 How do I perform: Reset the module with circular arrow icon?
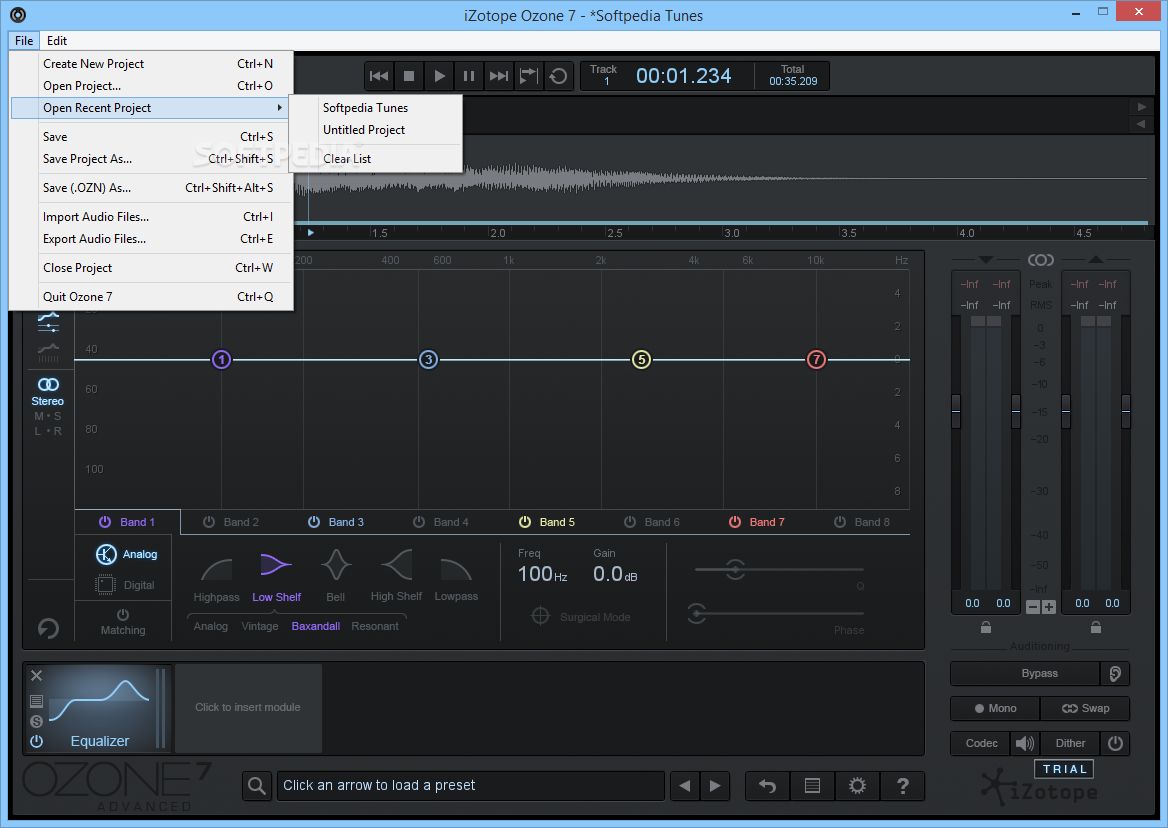pyautogui.click(x=48, y=628)
